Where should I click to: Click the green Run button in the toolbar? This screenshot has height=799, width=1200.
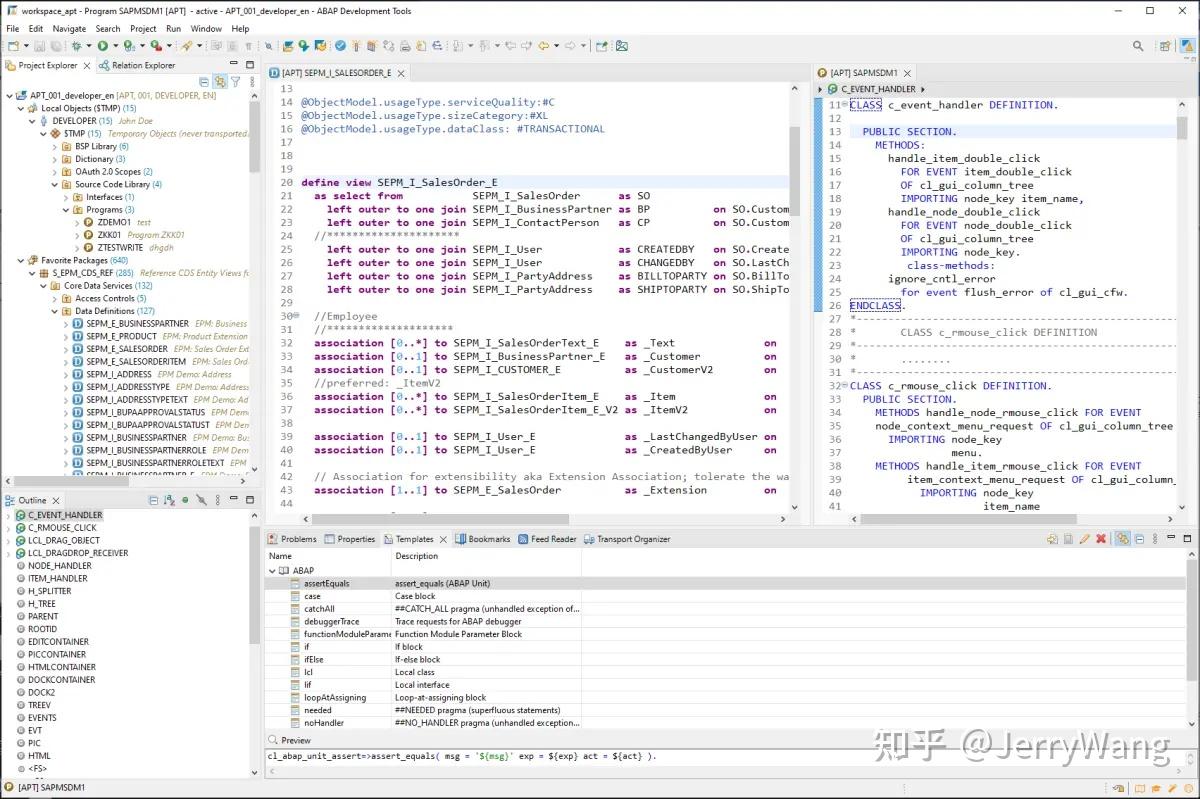(x=102, y=46)
